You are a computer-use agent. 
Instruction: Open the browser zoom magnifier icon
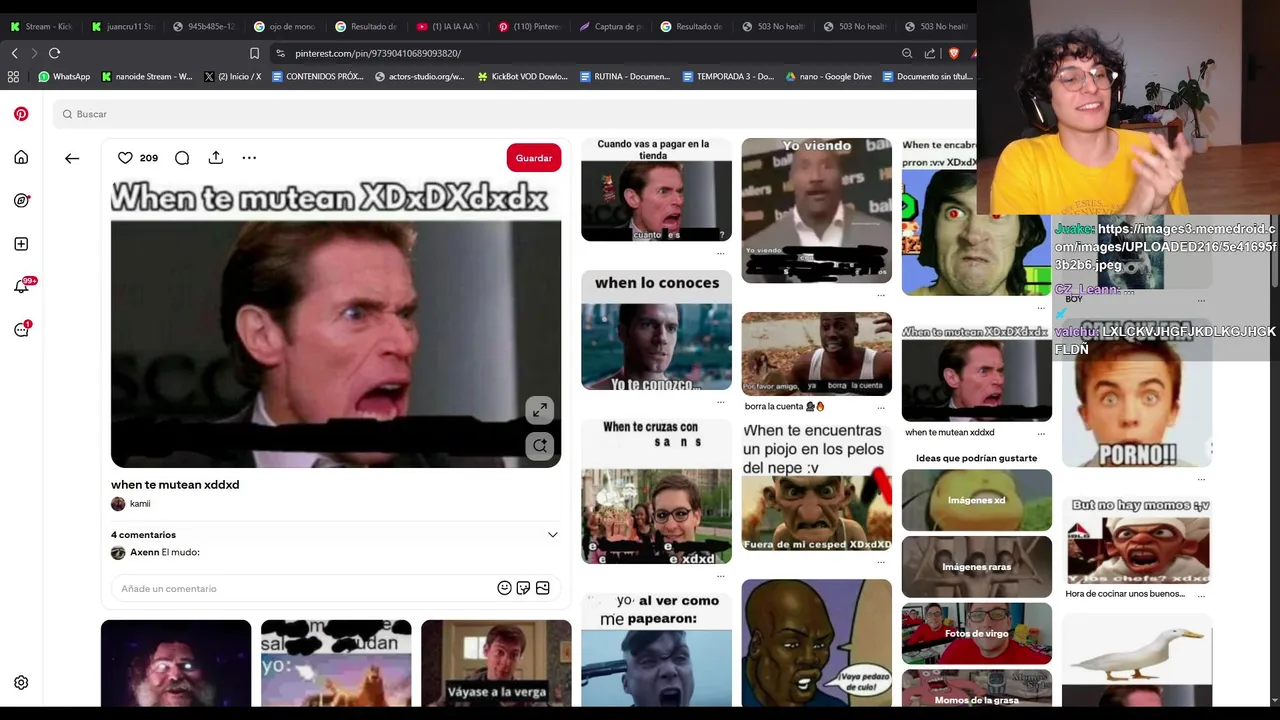(907, 53)
